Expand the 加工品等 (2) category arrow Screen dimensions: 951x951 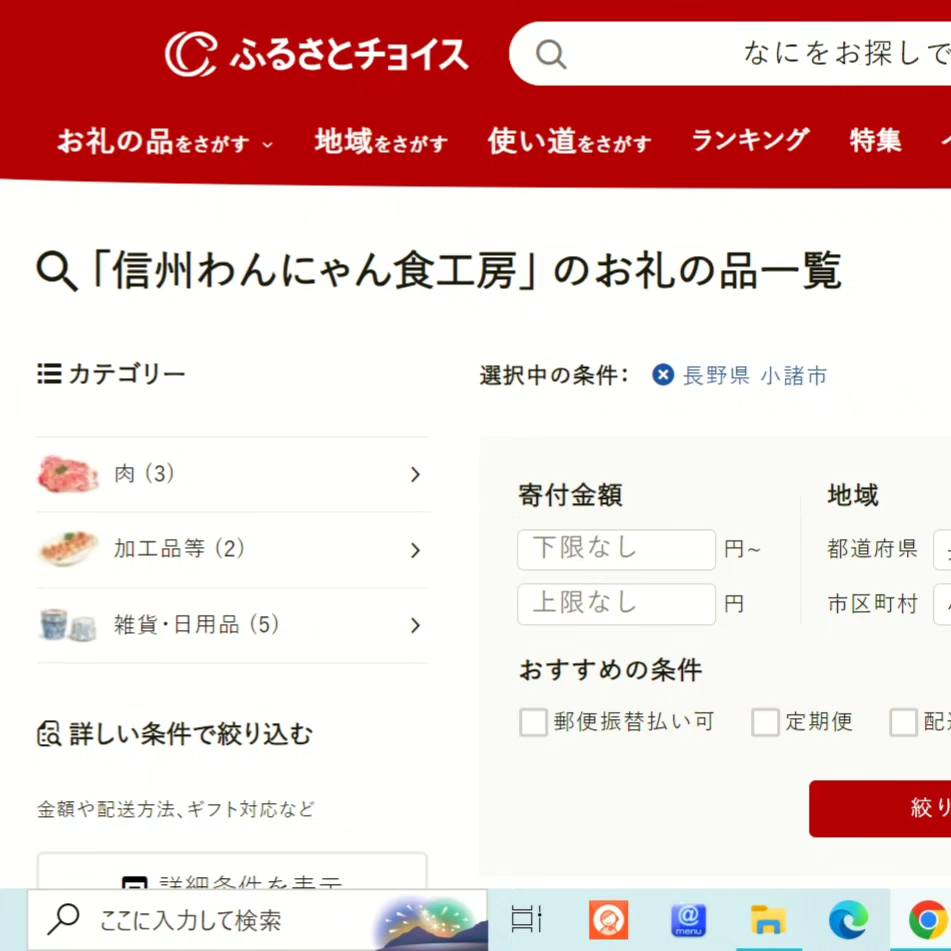415,550
